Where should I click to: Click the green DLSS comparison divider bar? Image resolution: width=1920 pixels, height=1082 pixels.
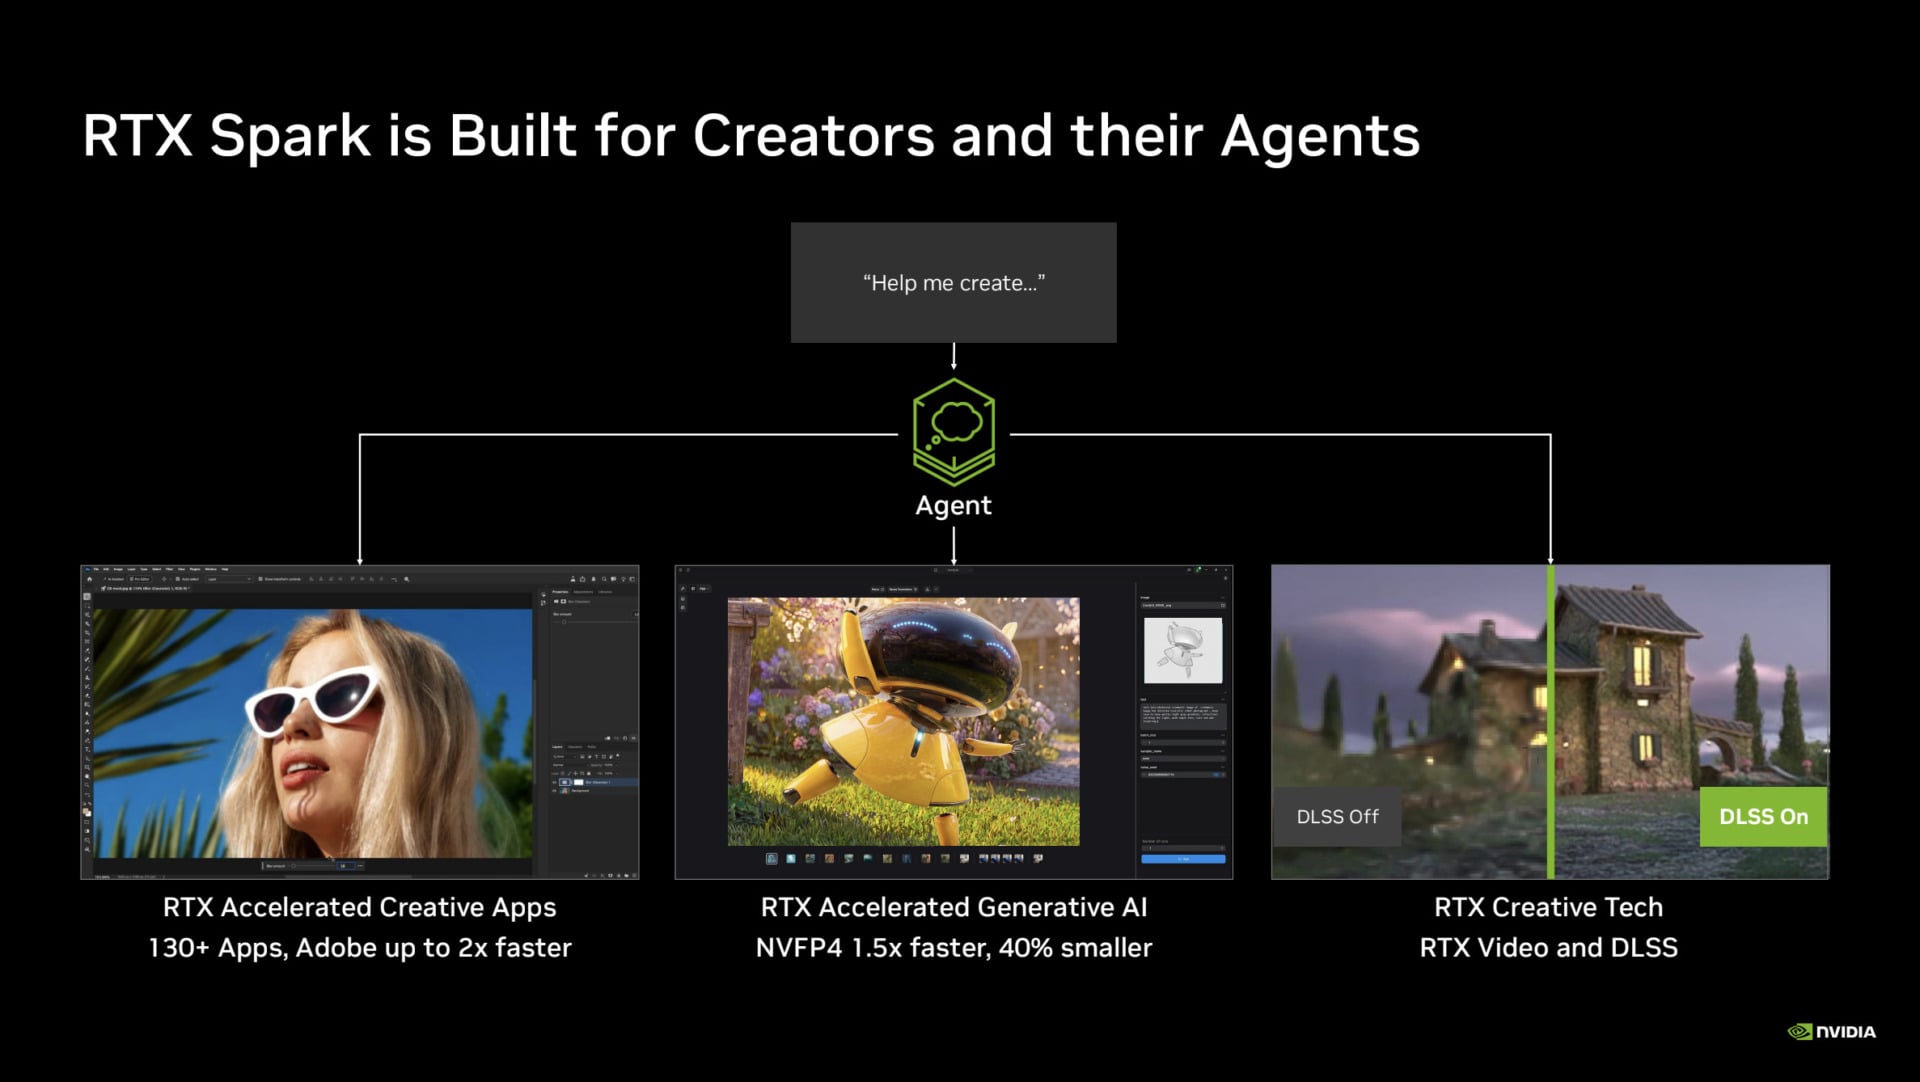click(1551, 722)
